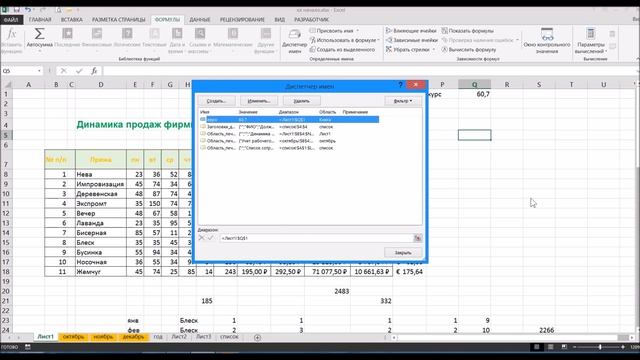This screenshot has width=640, height=360.
Task: Click the formula bar input area
Action: pyautogui.click(x=369, y=71)
